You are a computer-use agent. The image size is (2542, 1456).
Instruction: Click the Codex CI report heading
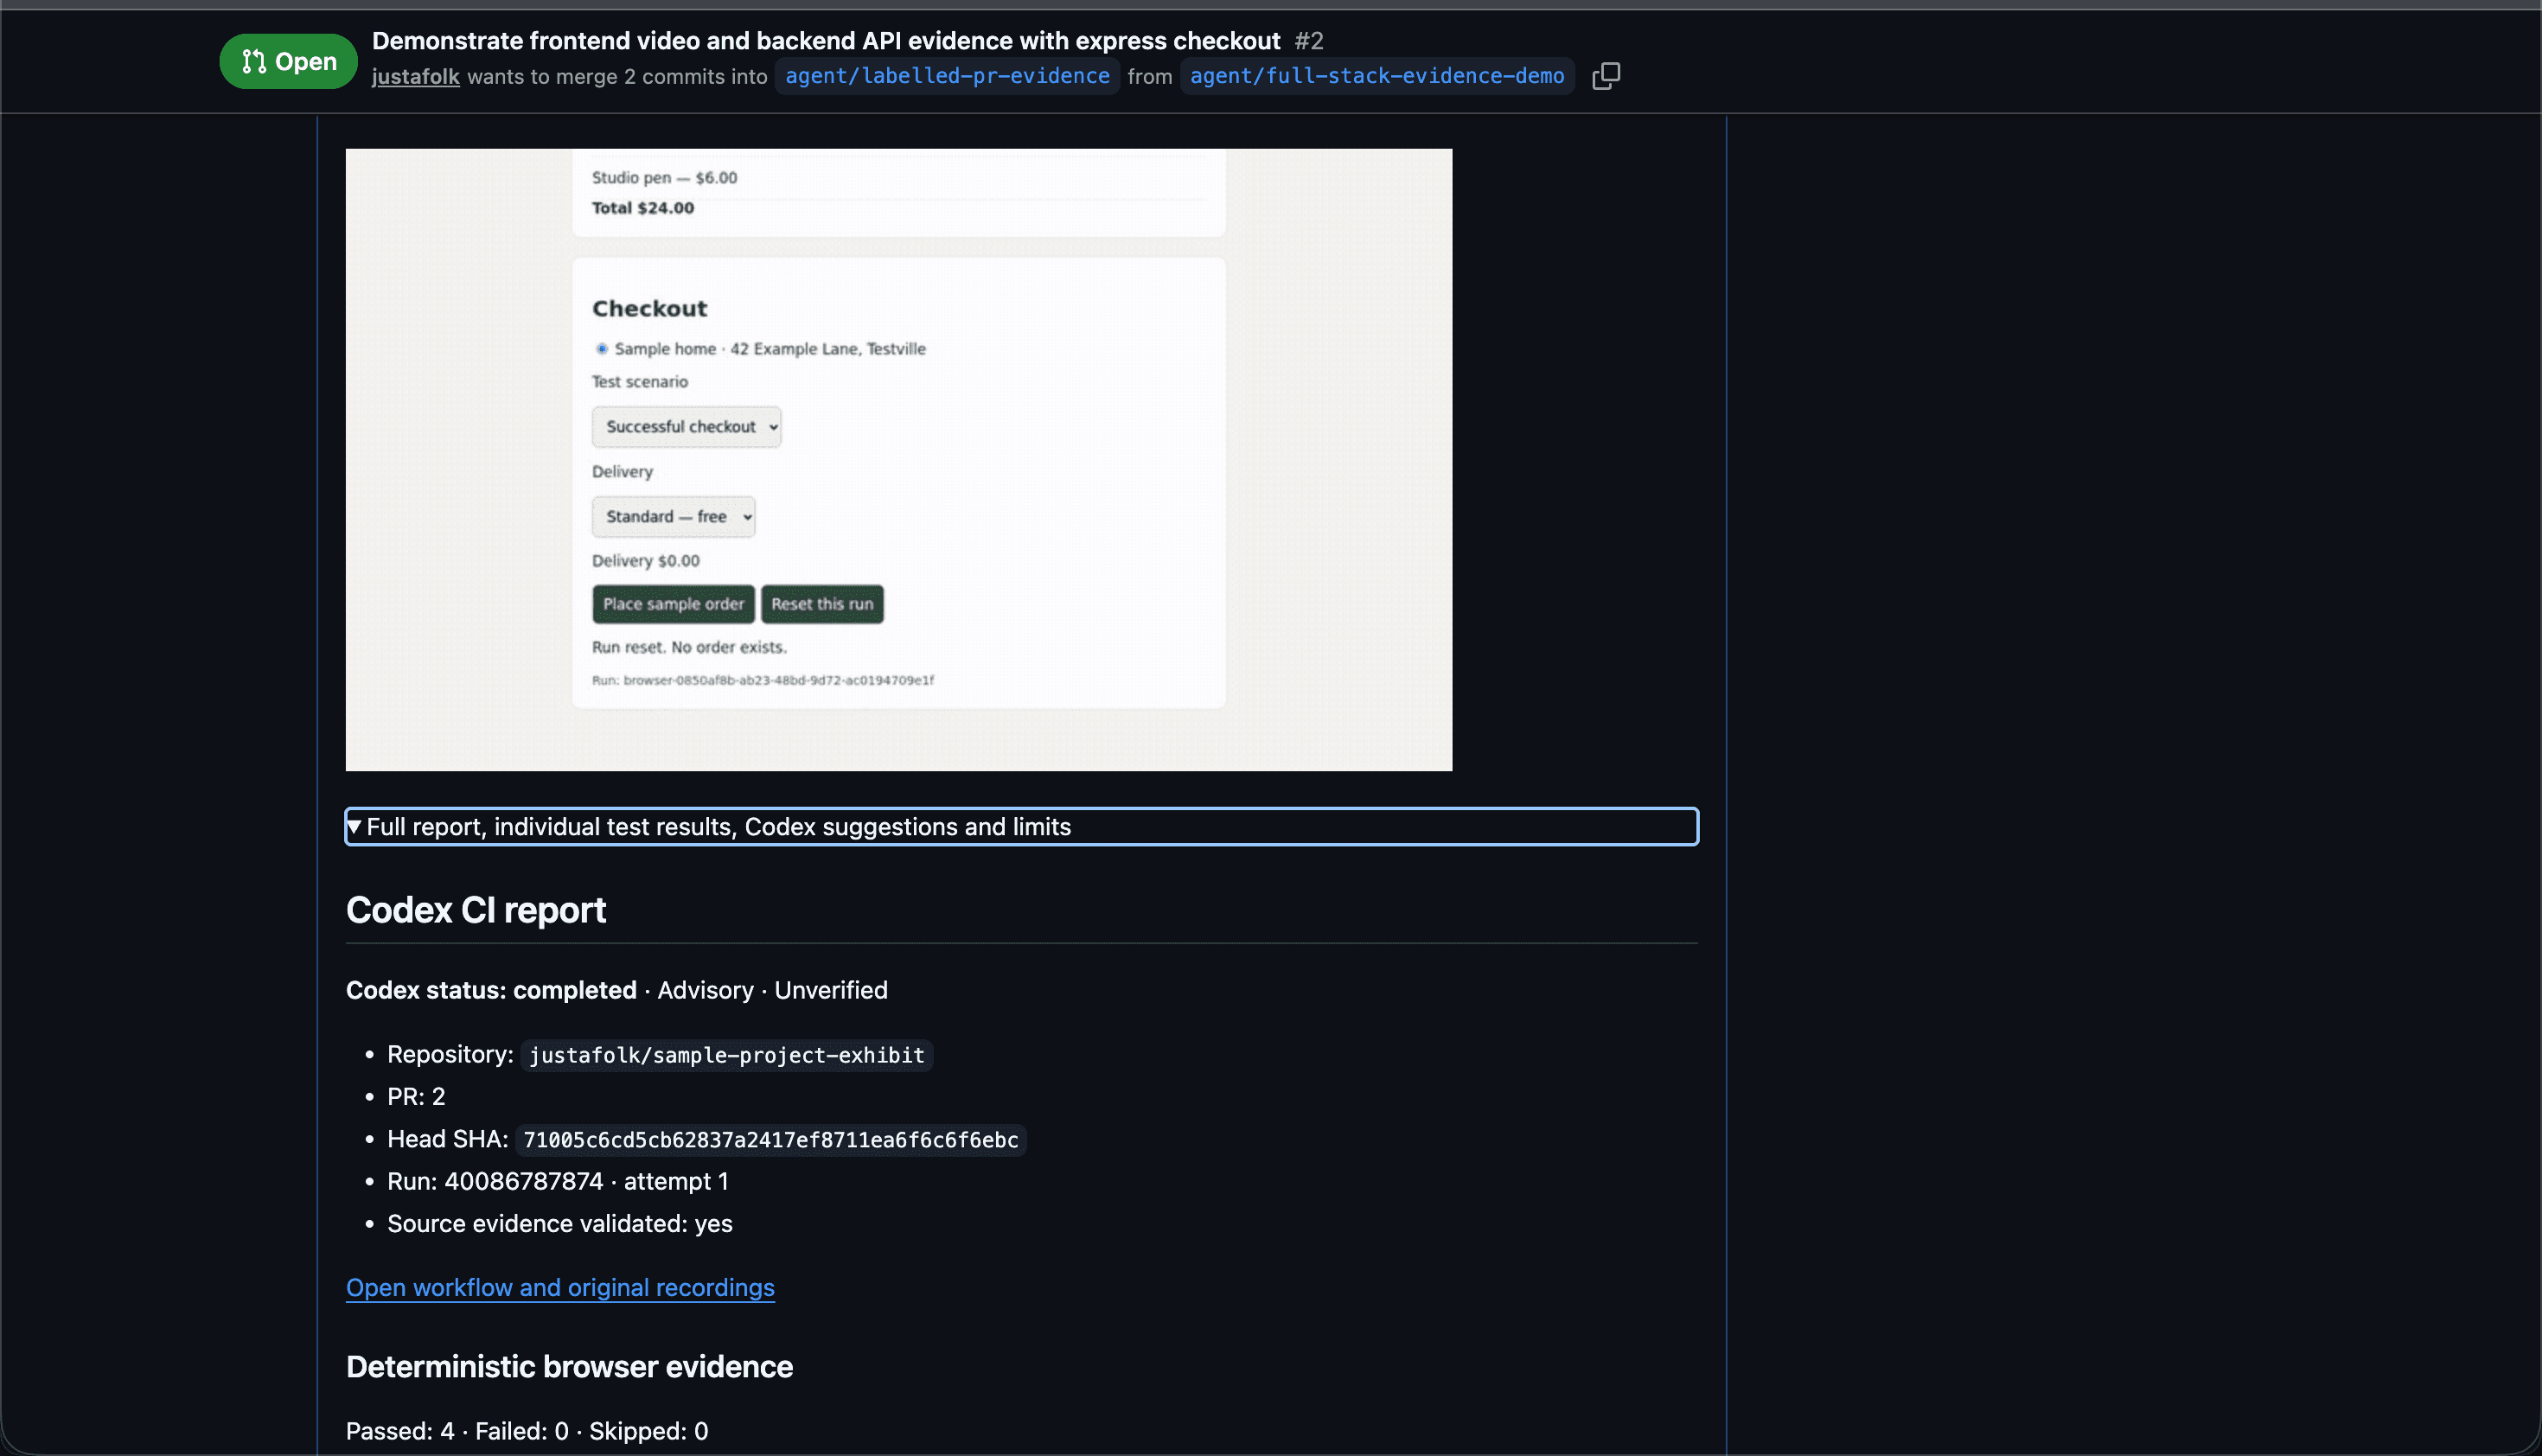(476, 910)
